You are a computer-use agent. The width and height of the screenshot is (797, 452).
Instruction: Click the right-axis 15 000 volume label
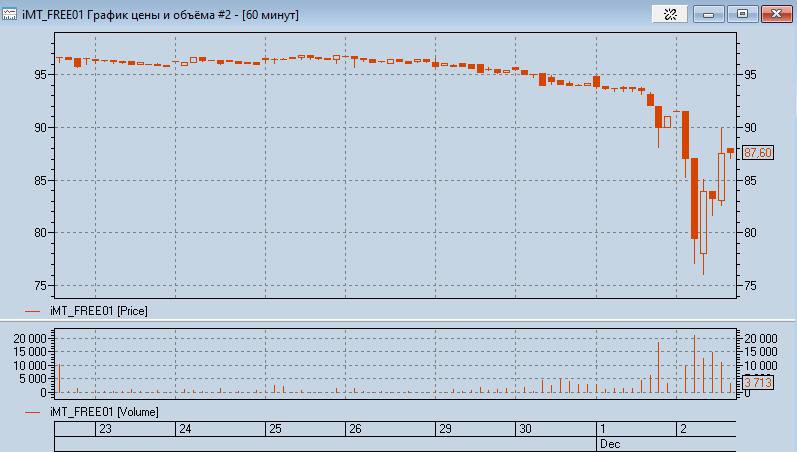coord(760,352)
